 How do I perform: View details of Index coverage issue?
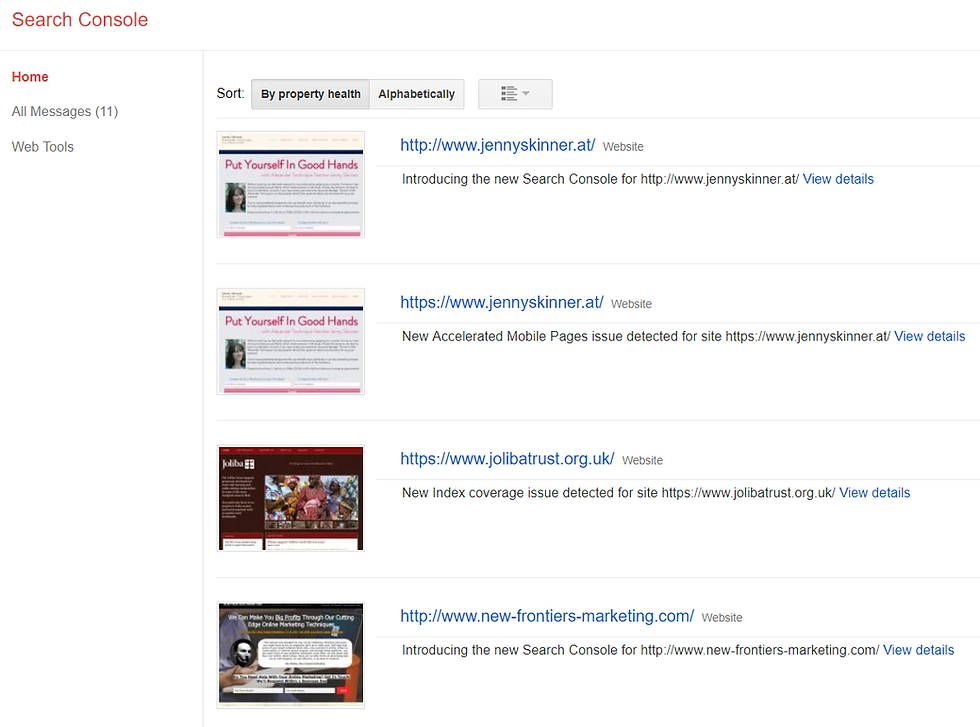(874, 493)
